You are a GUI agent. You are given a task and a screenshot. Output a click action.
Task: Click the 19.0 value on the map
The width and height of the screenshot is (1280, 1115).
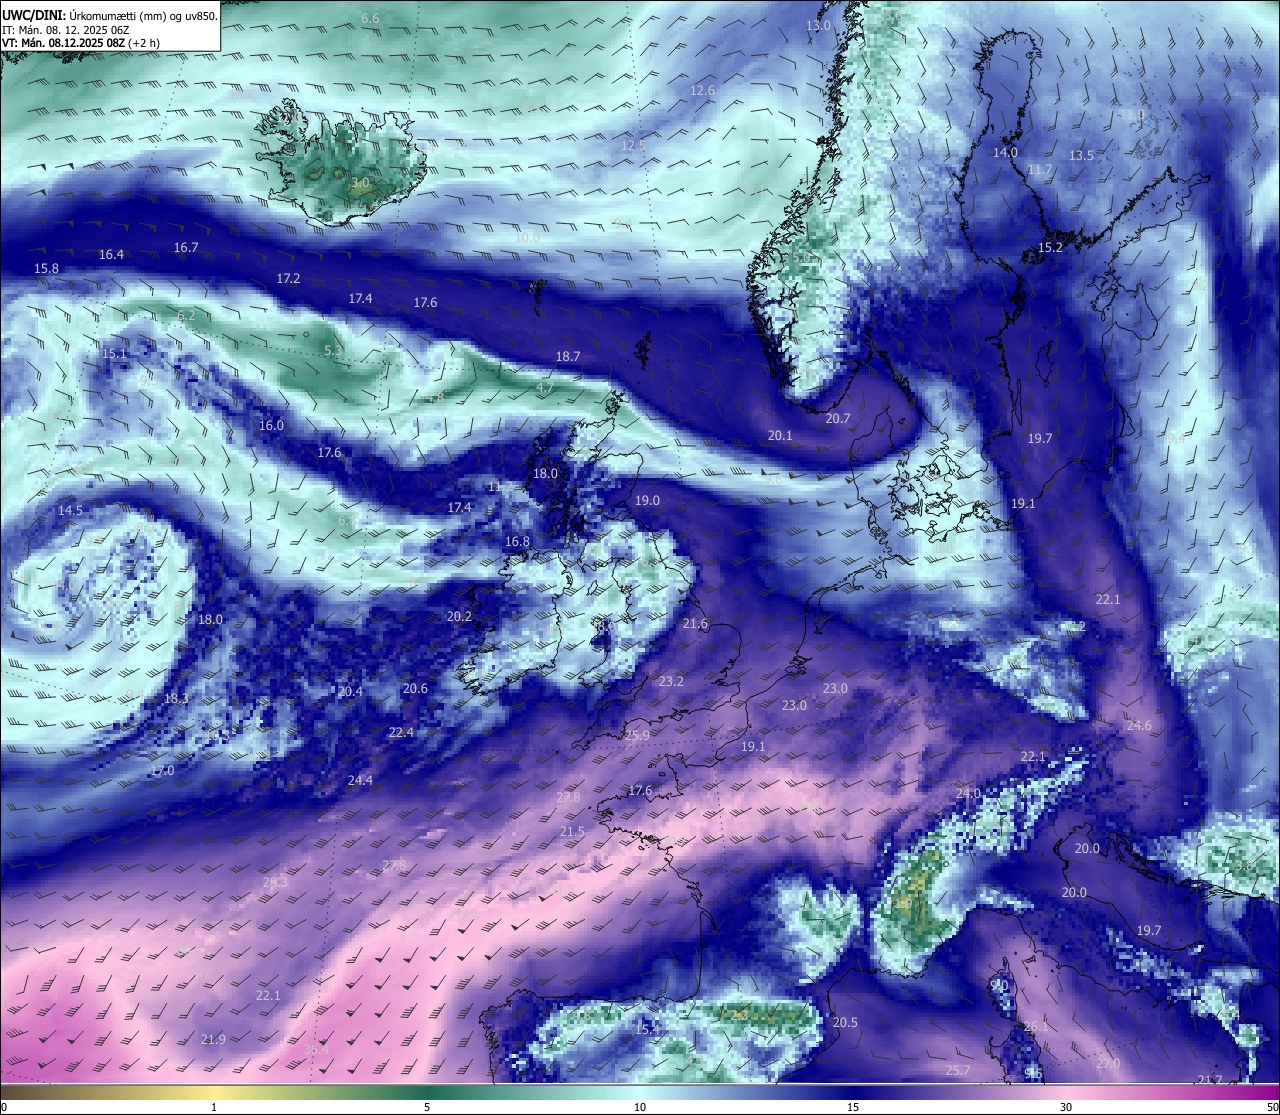coord(647,501)
